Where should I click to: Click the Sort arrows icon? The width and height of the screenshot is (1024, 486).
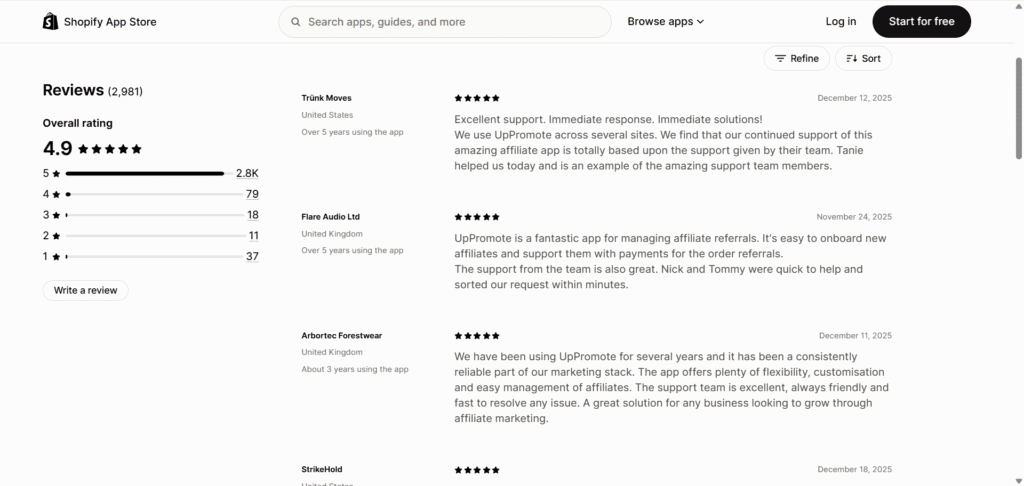(851, 59)
